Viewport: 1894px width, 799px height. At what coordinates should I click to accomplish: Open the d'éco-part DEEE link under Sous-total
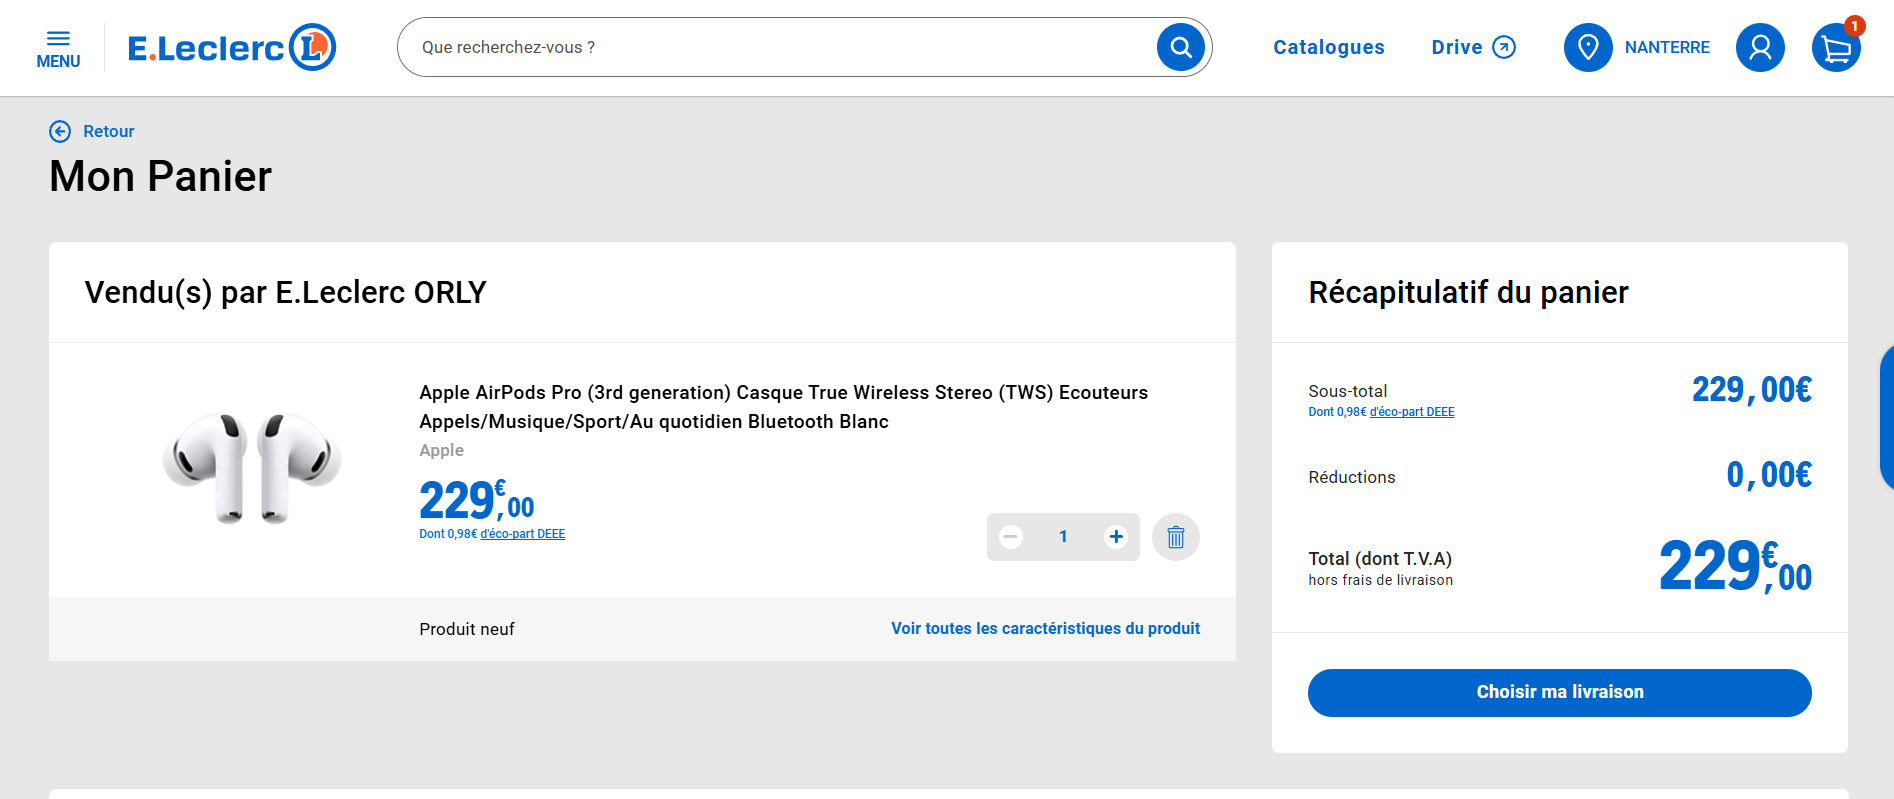[1412, 412]
